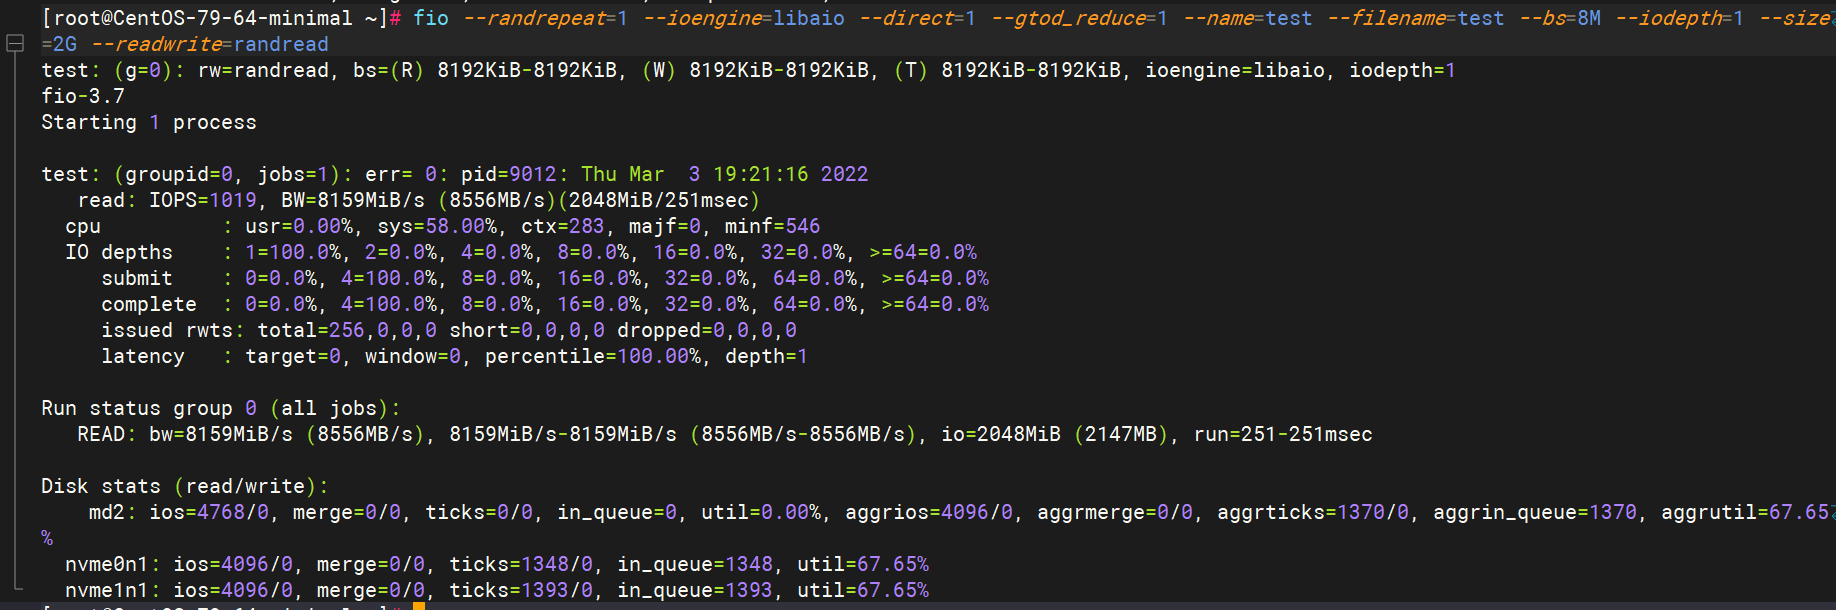
Task: Click the 'ctx=283' value
Action: click(563, 226)
